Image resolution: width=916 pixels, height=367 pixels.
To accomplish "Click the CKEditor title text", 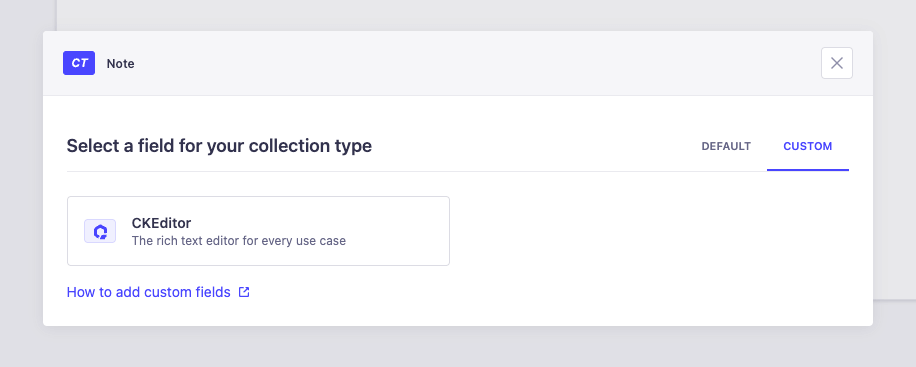I will (x=161, y=223).
